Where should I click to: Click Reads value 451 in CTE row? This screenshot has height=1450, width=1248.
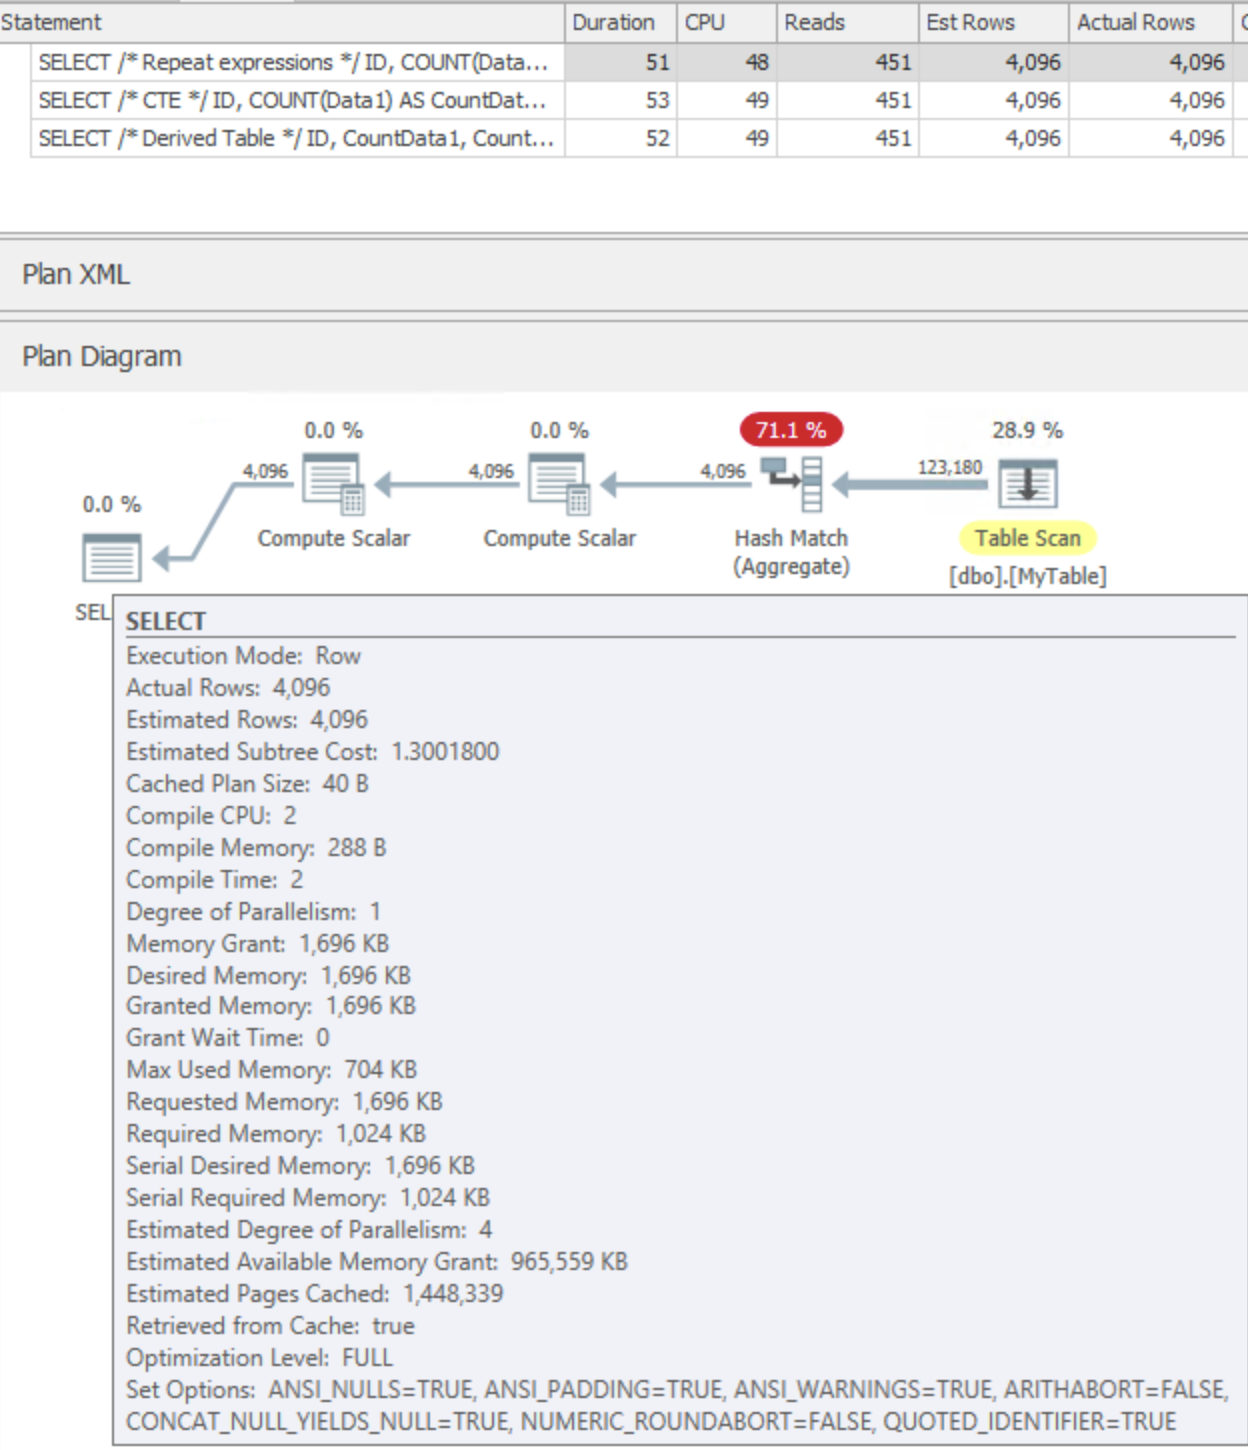(893, 100)
